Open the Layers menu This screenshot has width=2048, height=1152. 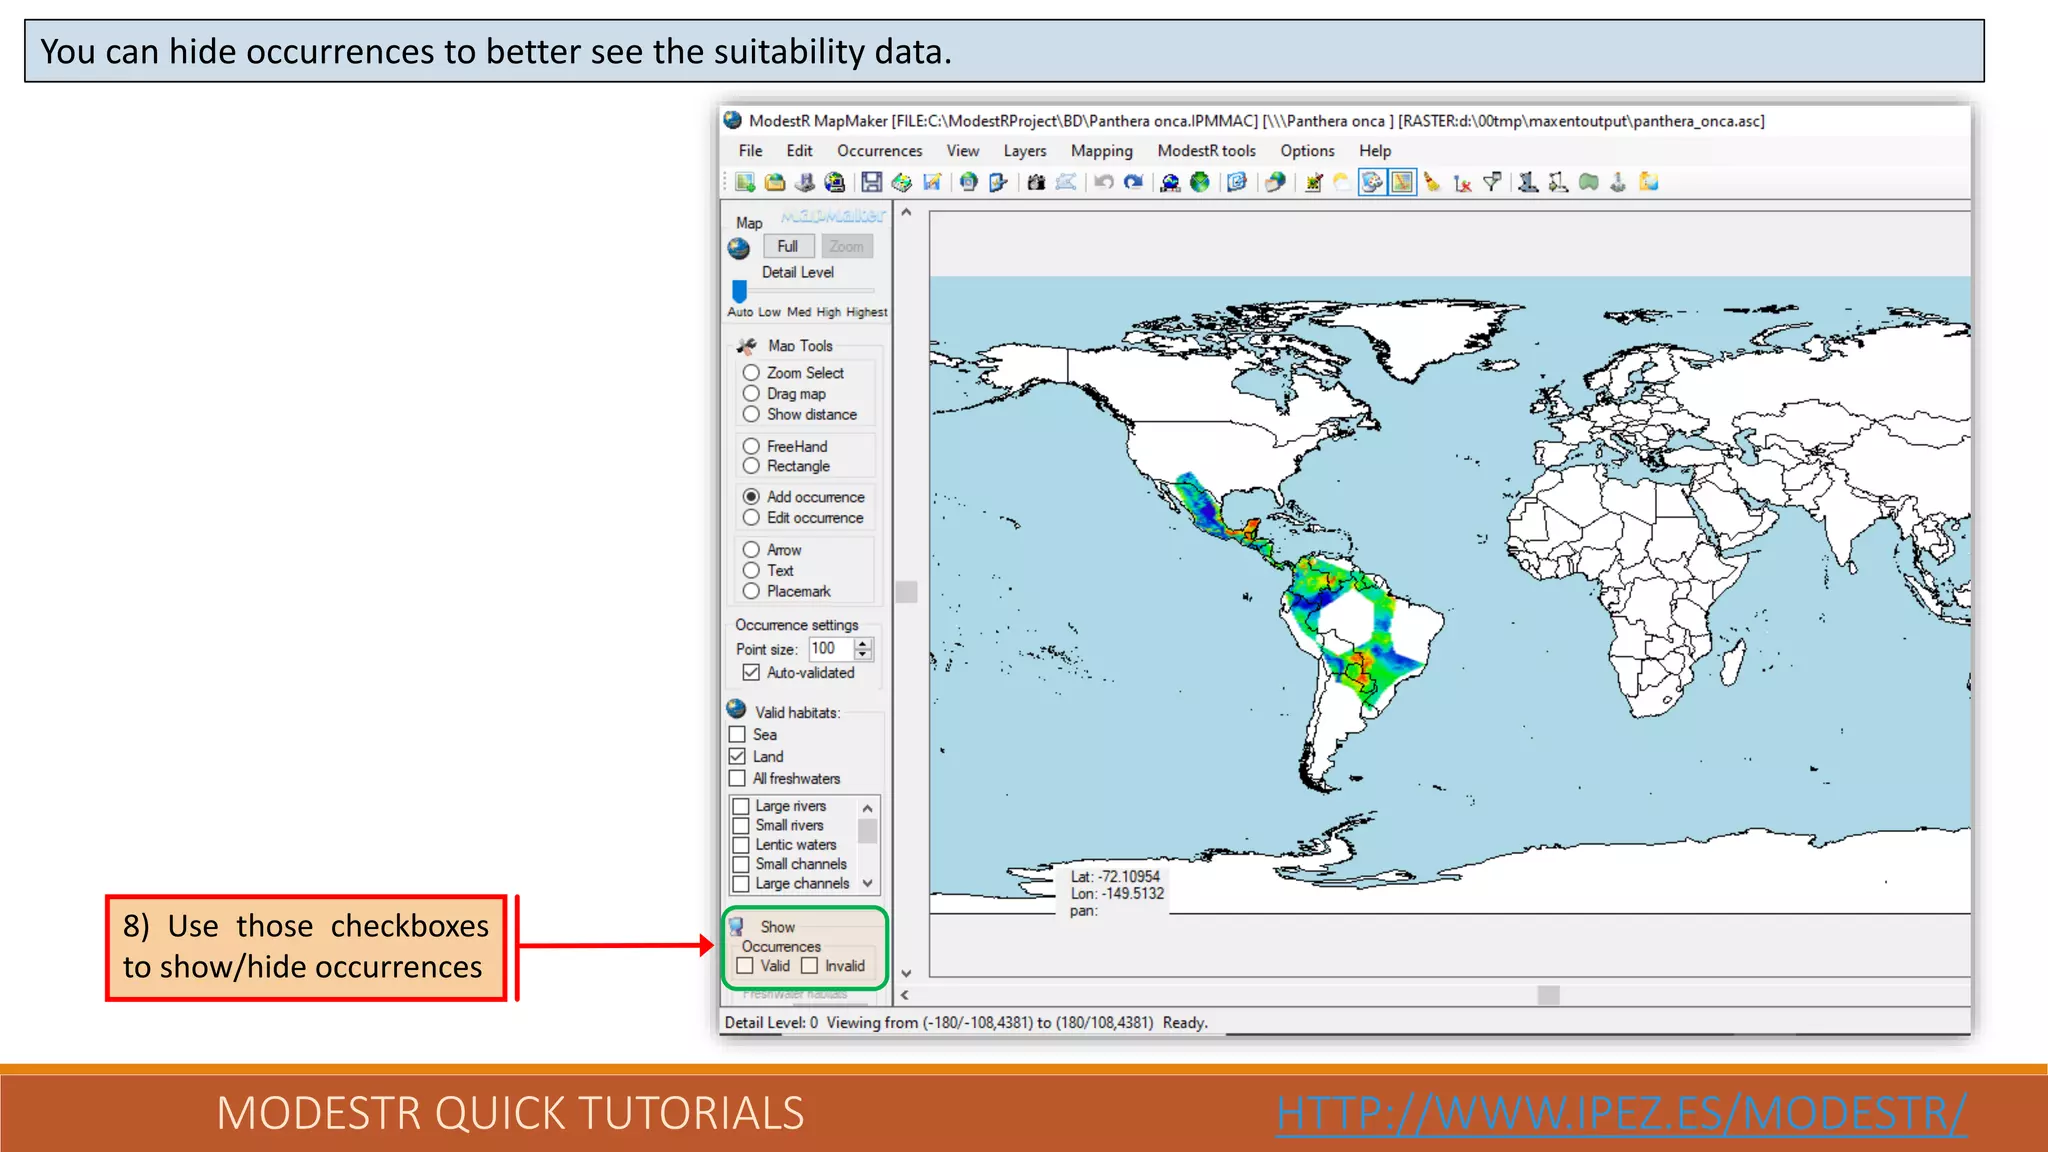point(1025,151)
